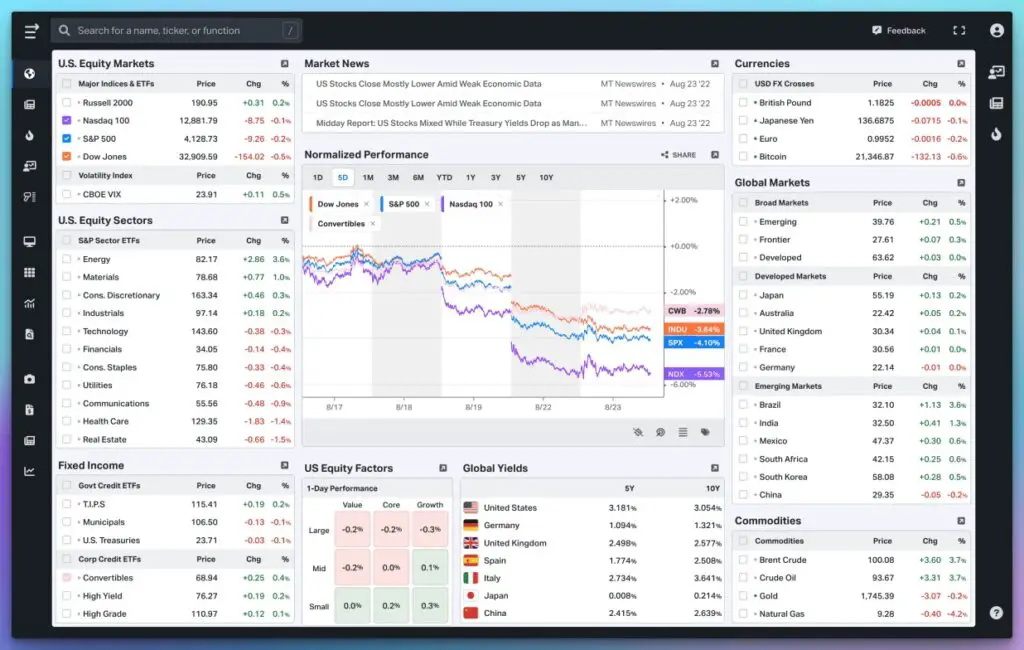
Task: Click the flame icon in left sidebar
Action: [x=30, y=135]
